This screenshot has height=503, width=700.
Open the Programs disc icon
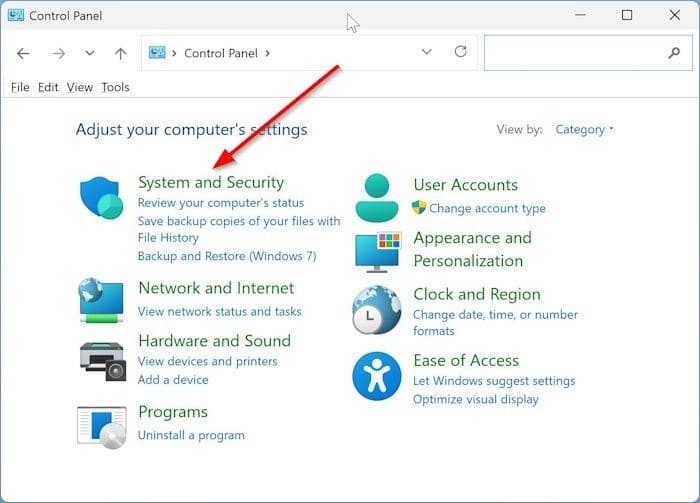pos(101,426)
